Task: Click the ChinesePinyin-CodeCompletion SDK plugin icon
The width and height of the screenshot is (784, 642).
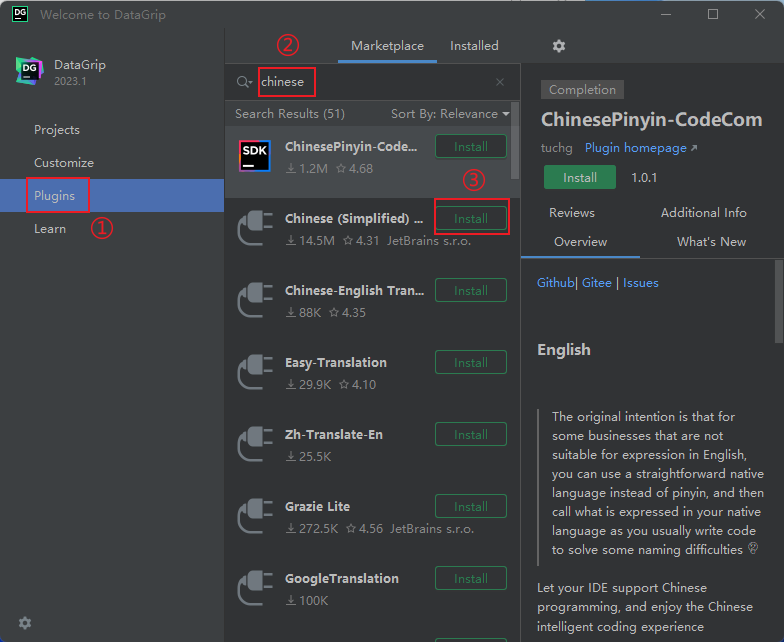Action: click(255, 156)
